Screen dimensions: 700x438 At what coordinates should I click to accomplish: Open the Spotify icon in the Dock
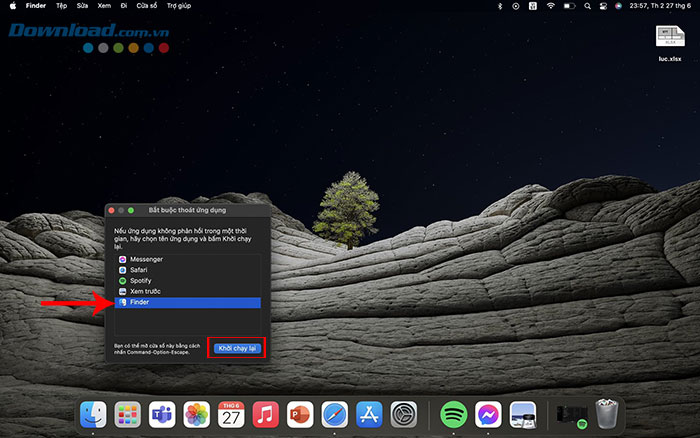(x=454, y=414)
